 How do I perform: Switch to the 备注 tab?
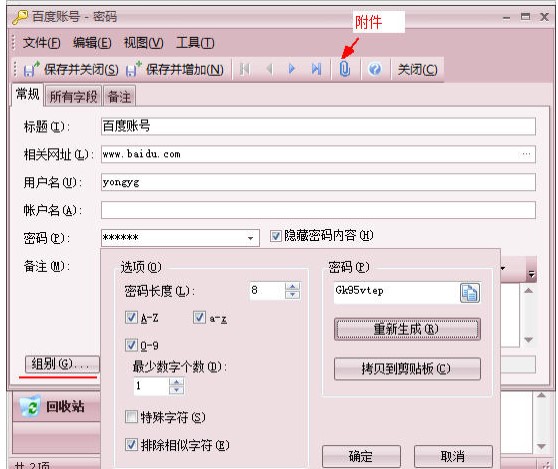pos(119,96)
